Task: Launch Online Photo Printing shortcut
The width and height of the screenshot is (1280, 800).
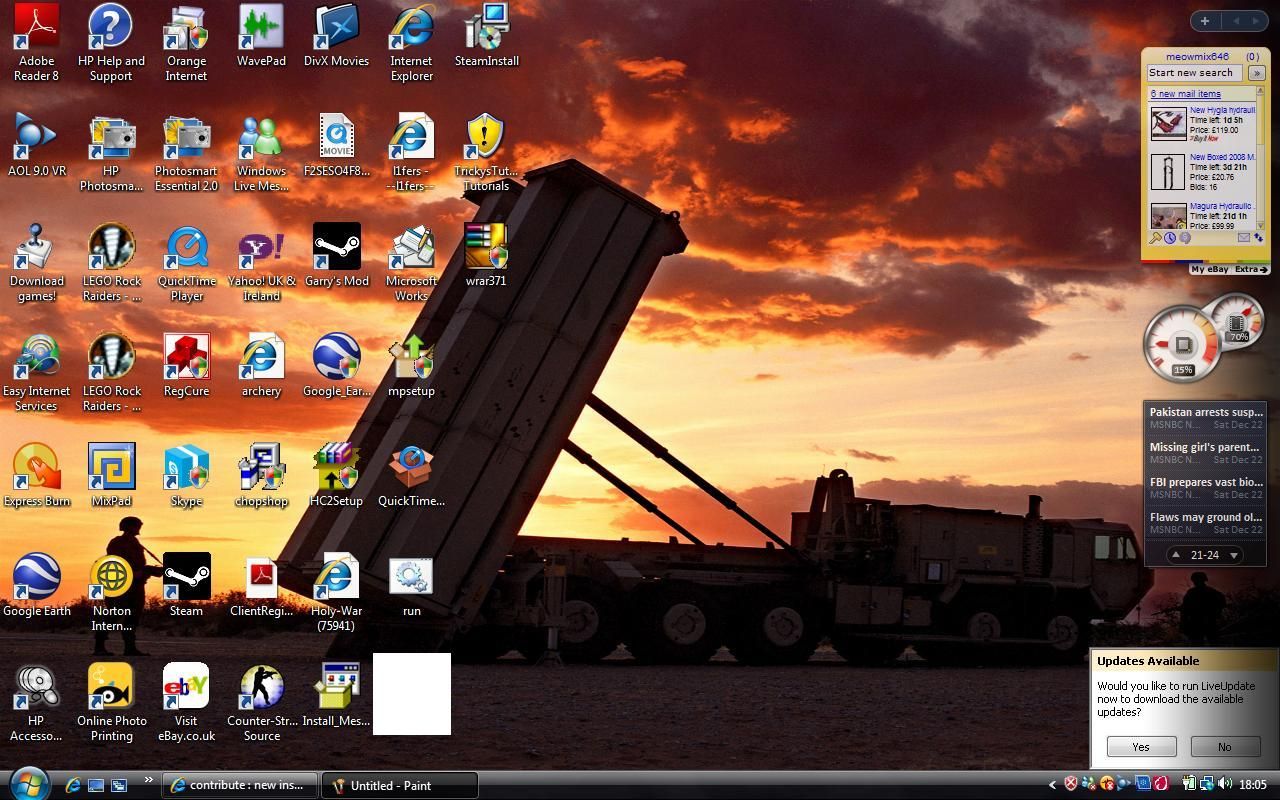Action: pyautogui.click(x=111, y=703)
